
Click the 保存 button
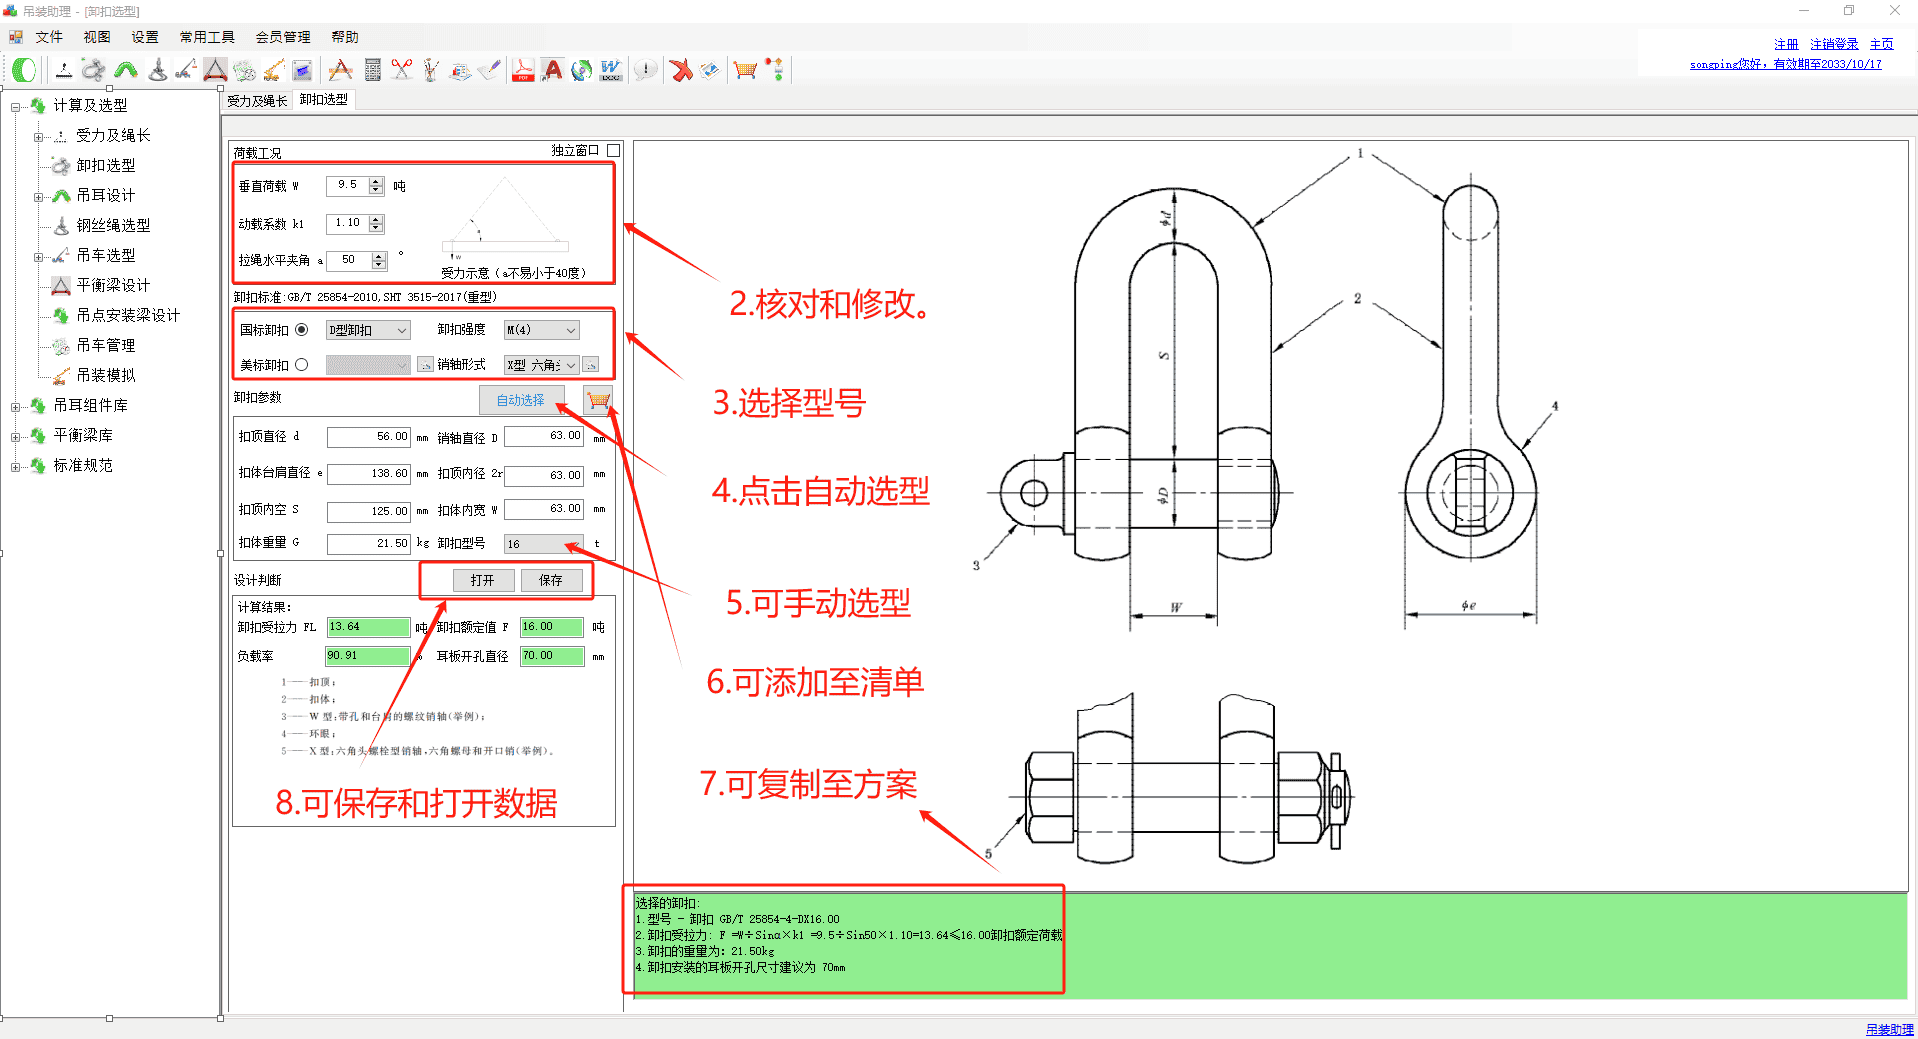(x=551, y=580)
